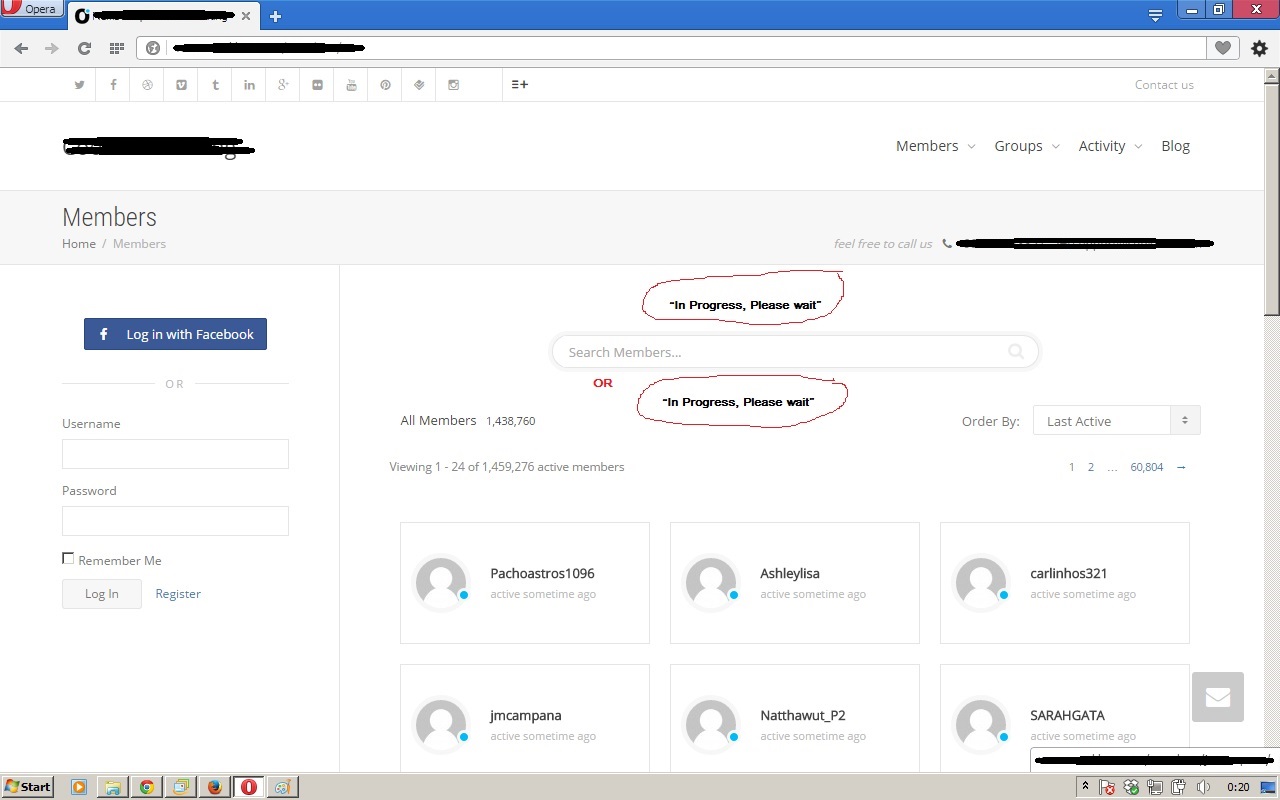The height and width of the screenshot is (800, 1280).
Task: Click in the Username input field
Action: [175, 454]
